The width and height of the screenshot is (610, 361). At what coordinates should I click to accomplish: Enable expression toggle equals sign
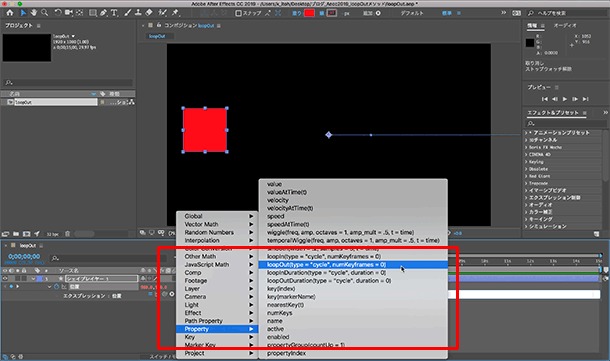point(151,294)
